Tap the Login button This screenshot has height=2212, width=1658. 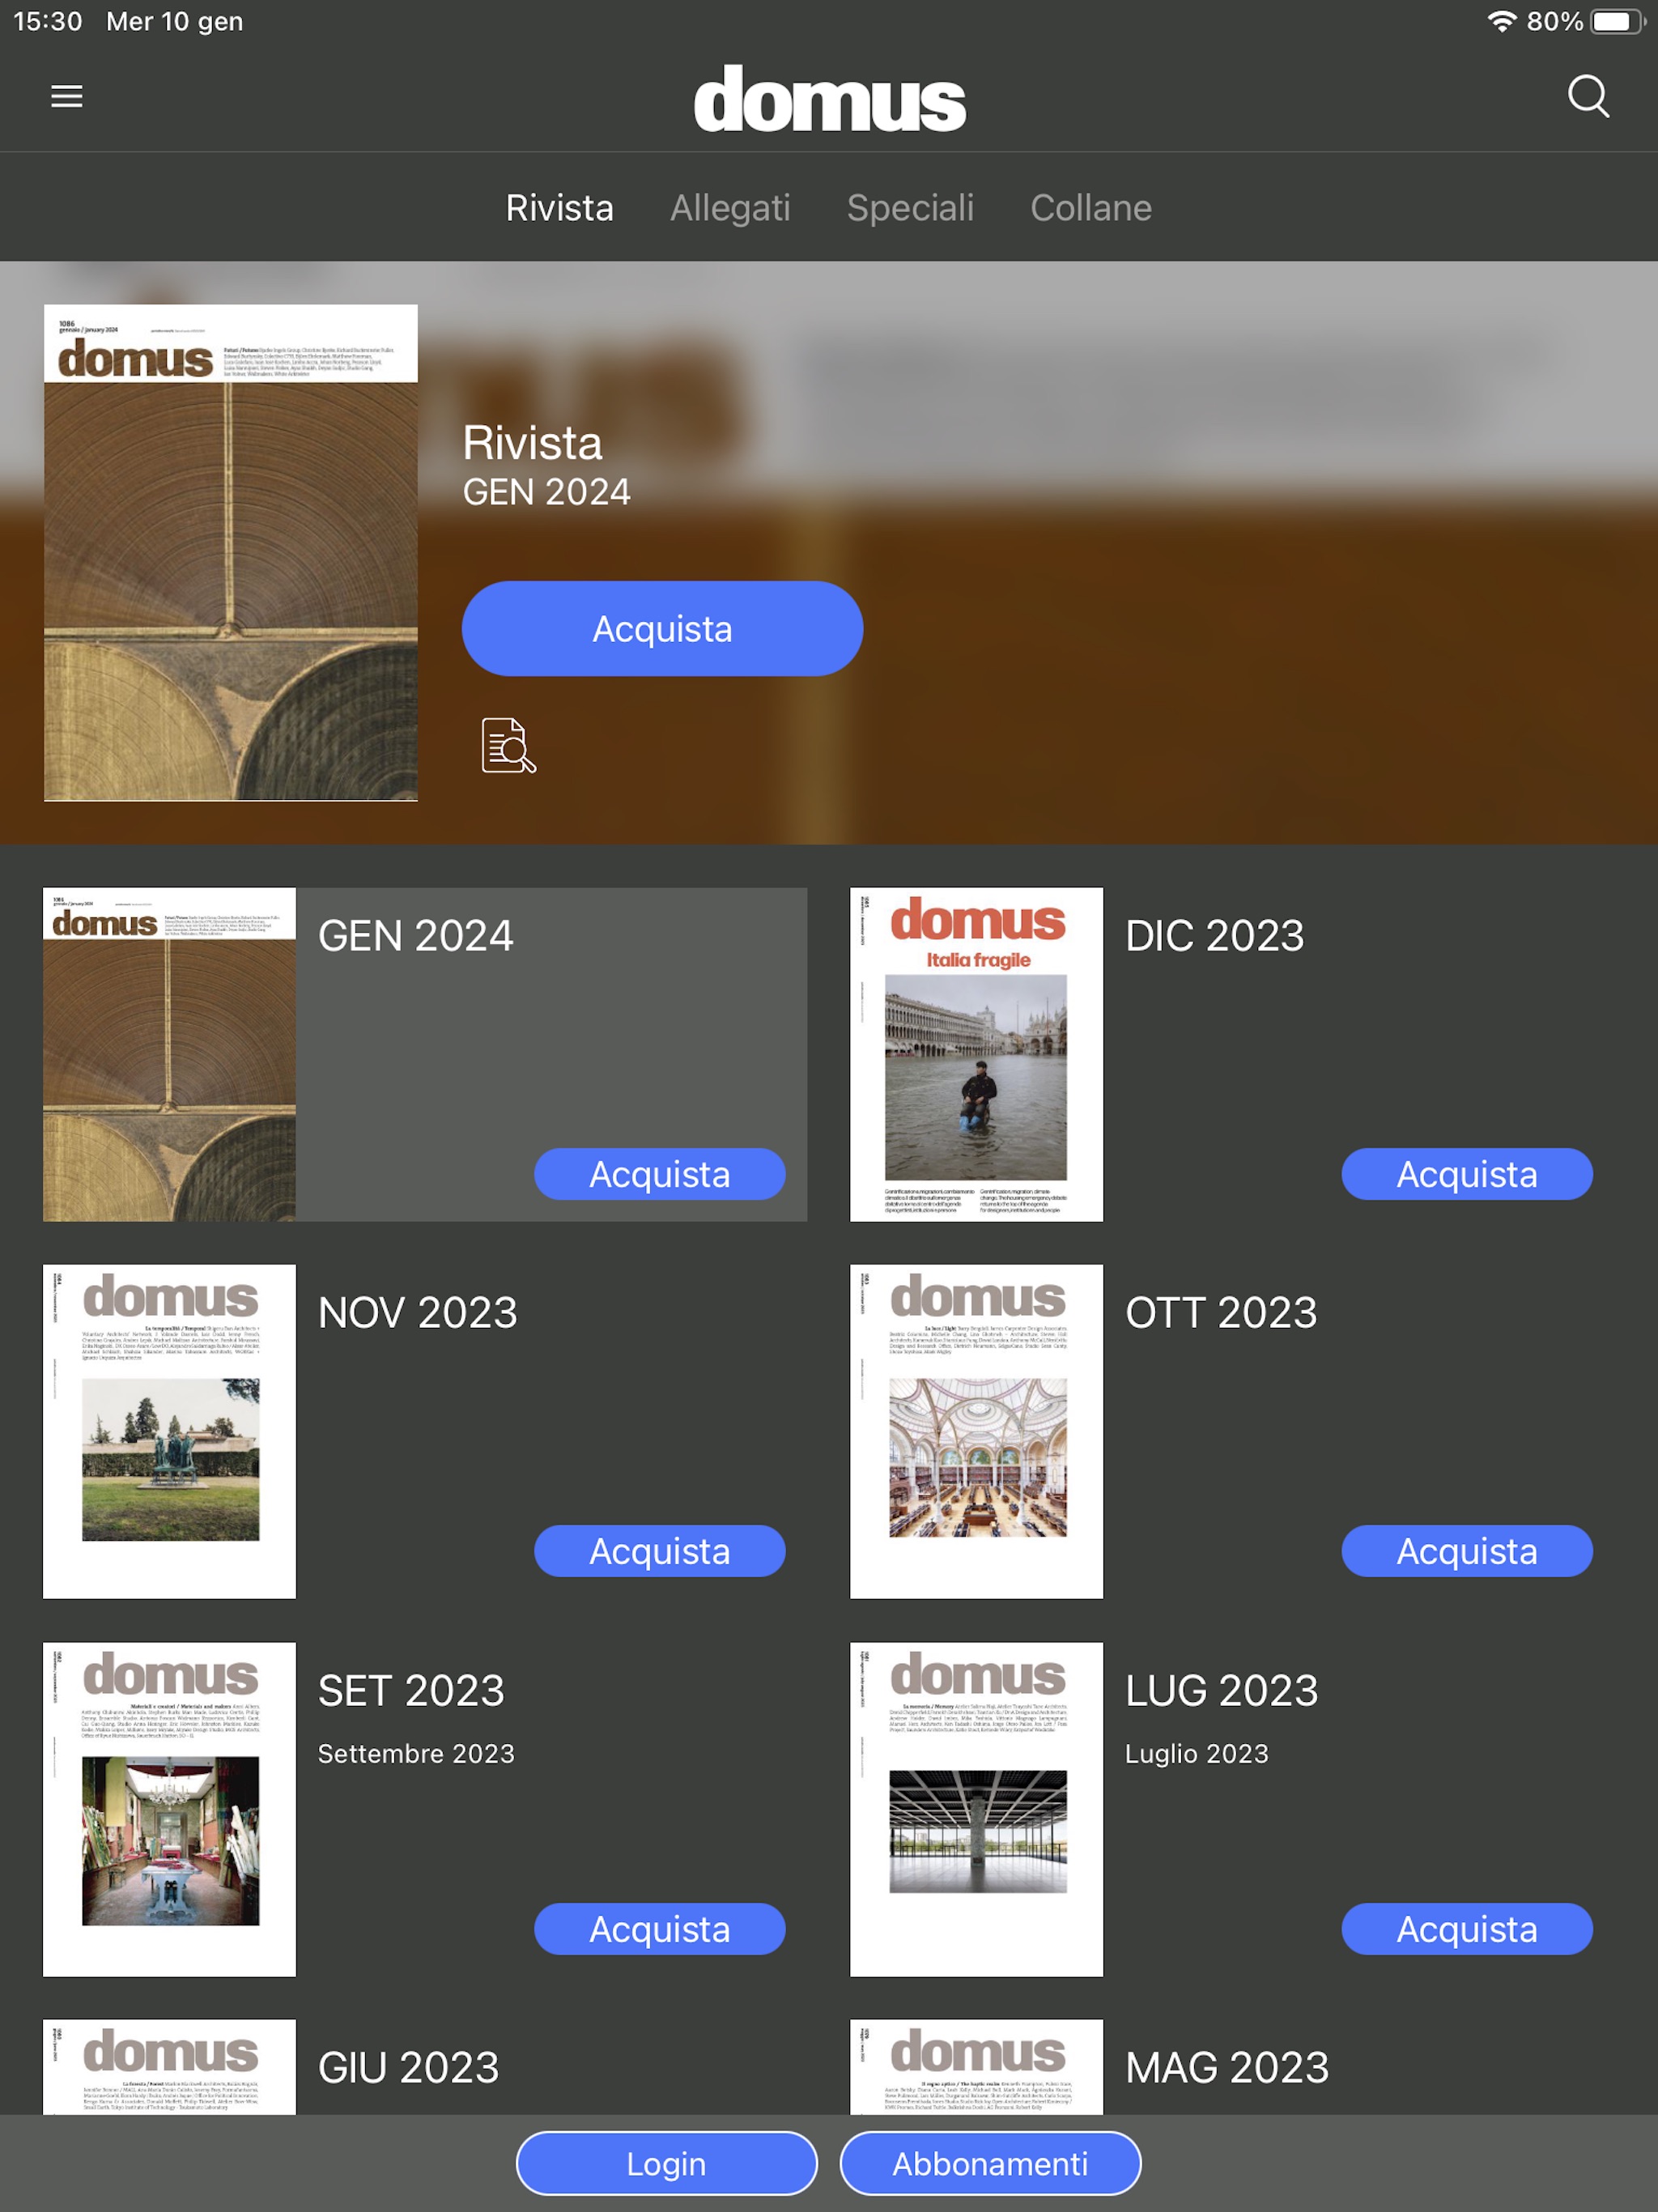tap(666, 2163)
